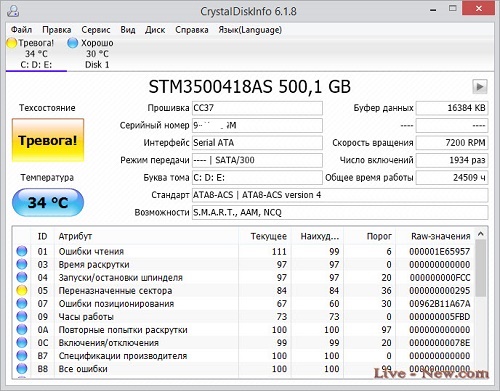Switch to next disk with arrow button
The height and width of the screenshot is (391, 500).
pyautogui.click(x=480, y=87)
